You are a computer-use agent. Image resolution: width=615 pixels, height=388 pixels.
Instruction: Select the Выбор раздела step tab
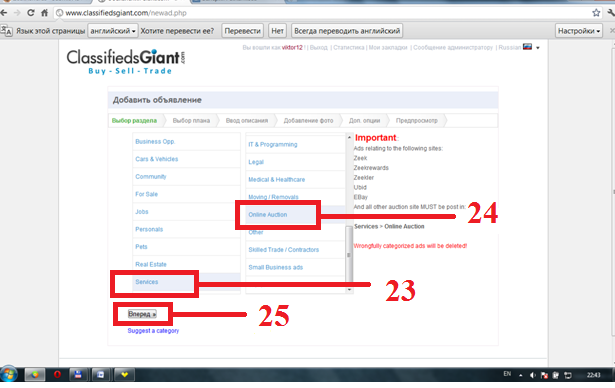(x=134, y=120)
